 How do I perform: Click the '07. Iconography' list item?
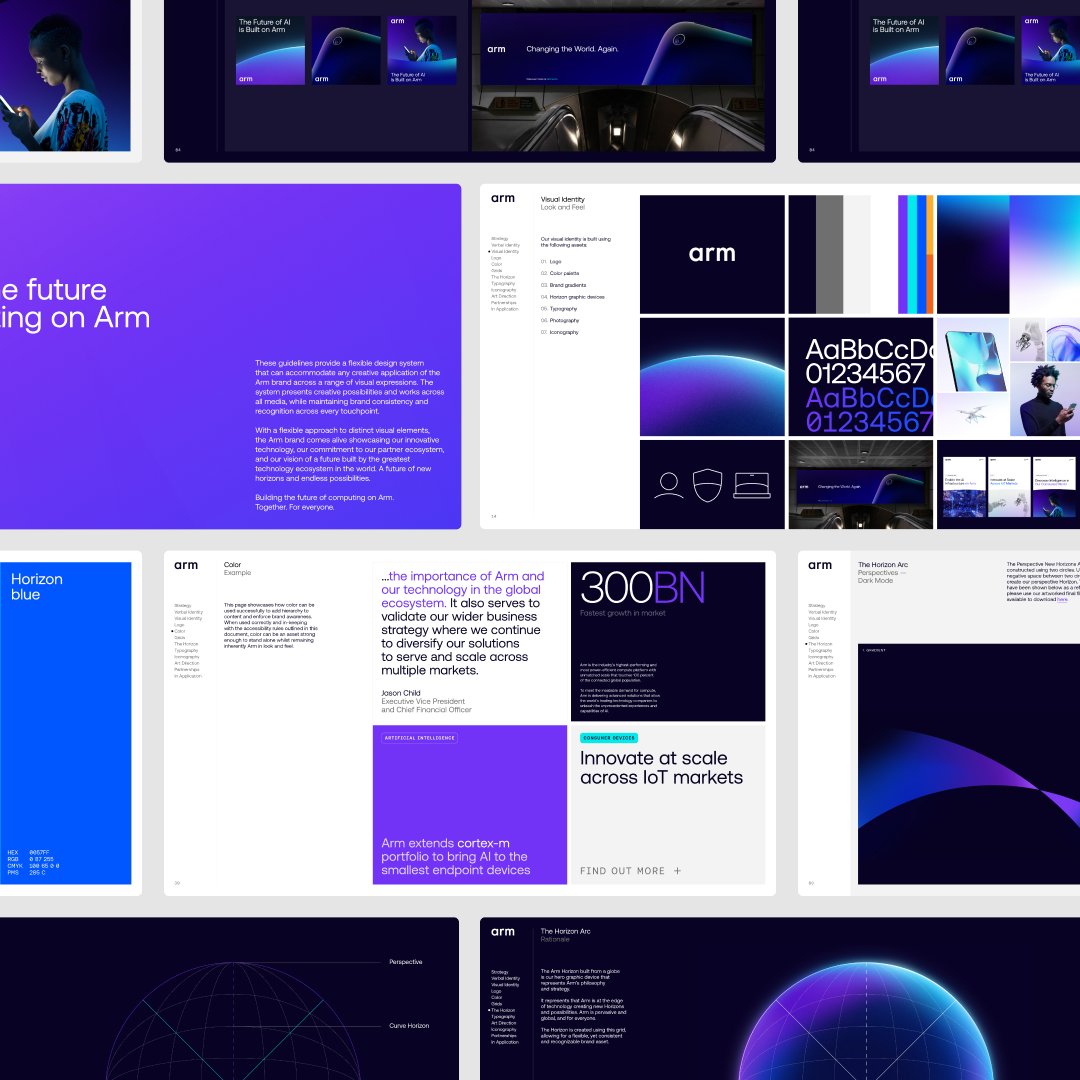[x=559, y=332]
